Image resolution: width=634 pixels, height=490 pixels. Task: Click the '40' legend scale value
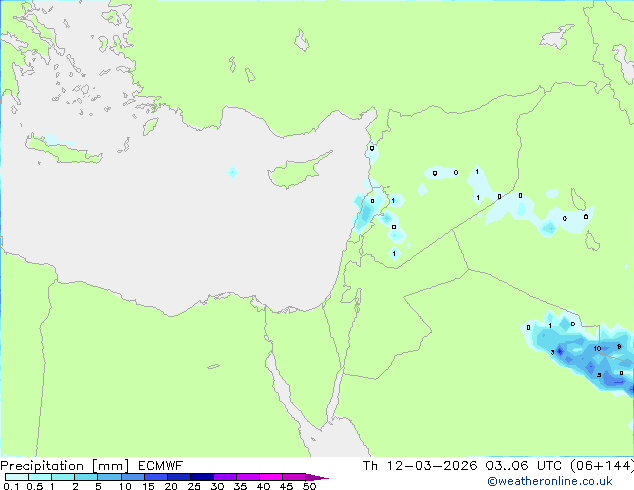tap(263, 486)
